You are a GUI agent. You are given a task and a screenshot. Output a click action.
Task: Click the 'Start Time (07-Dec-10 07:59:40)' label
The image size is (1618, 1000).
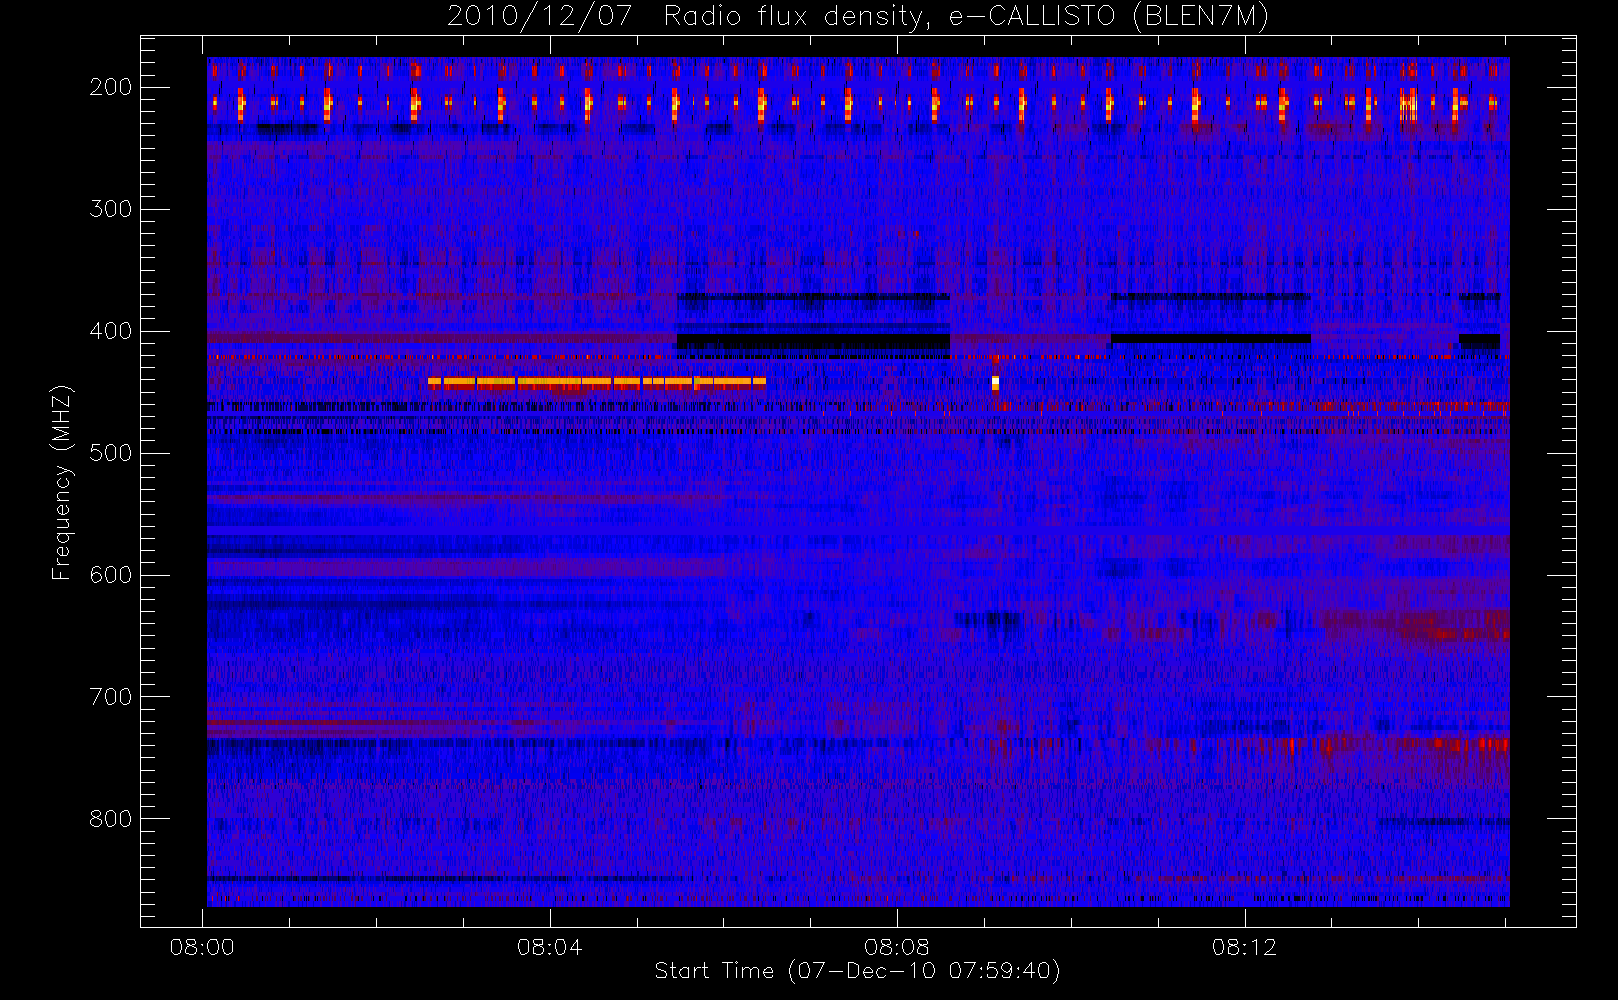point(857,971)
